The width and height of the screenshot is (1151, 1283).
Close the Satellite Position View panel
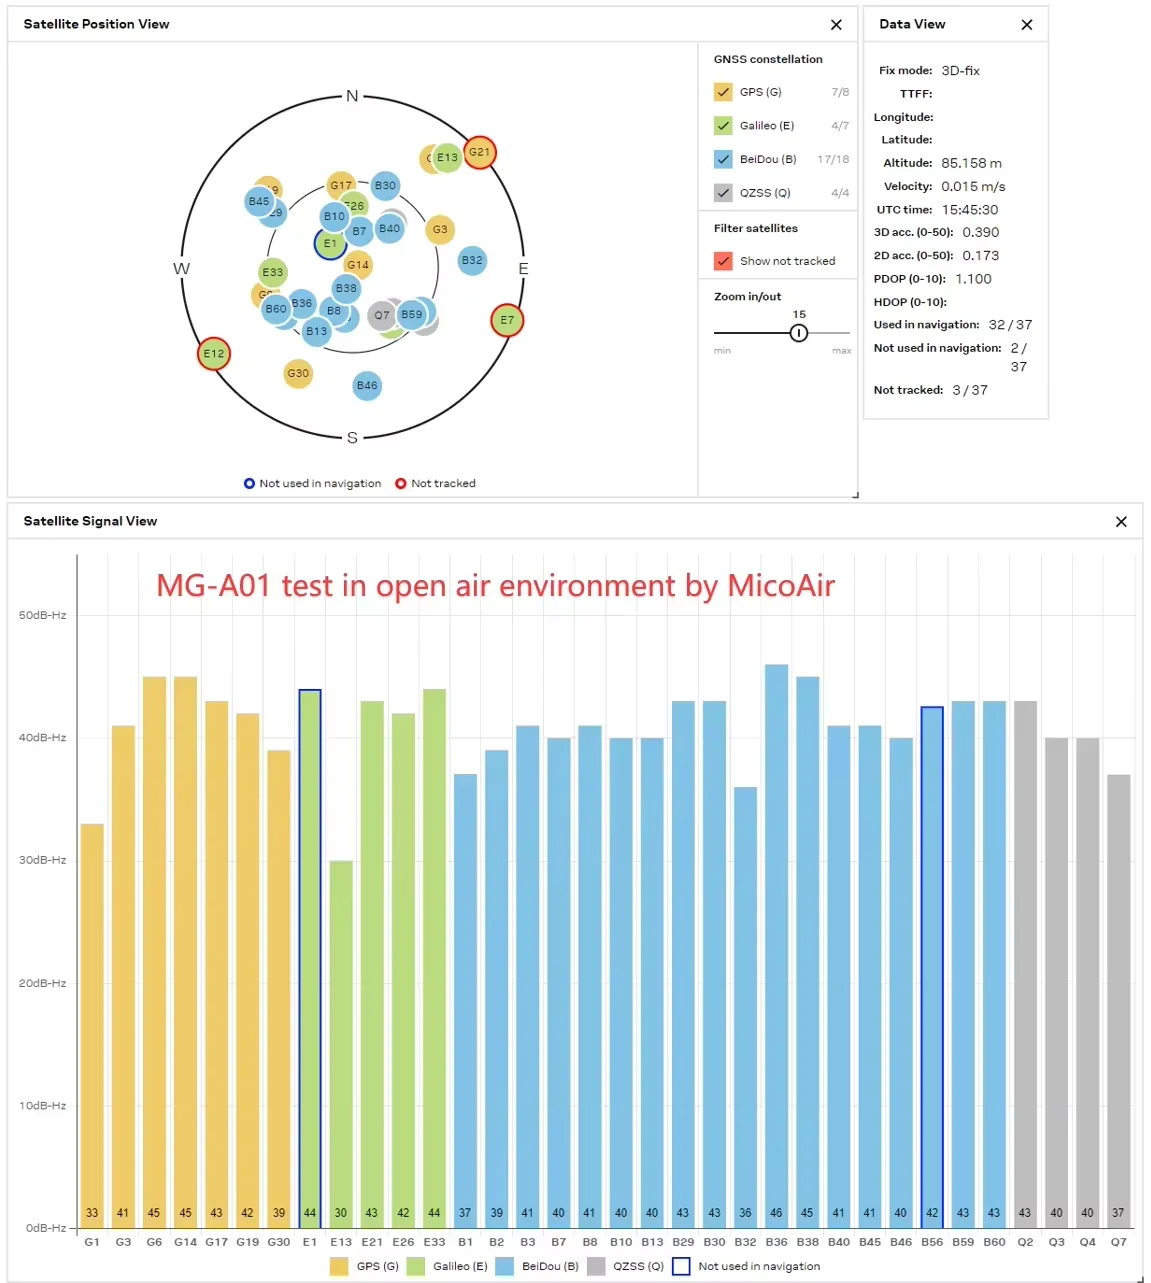point(836,25)
